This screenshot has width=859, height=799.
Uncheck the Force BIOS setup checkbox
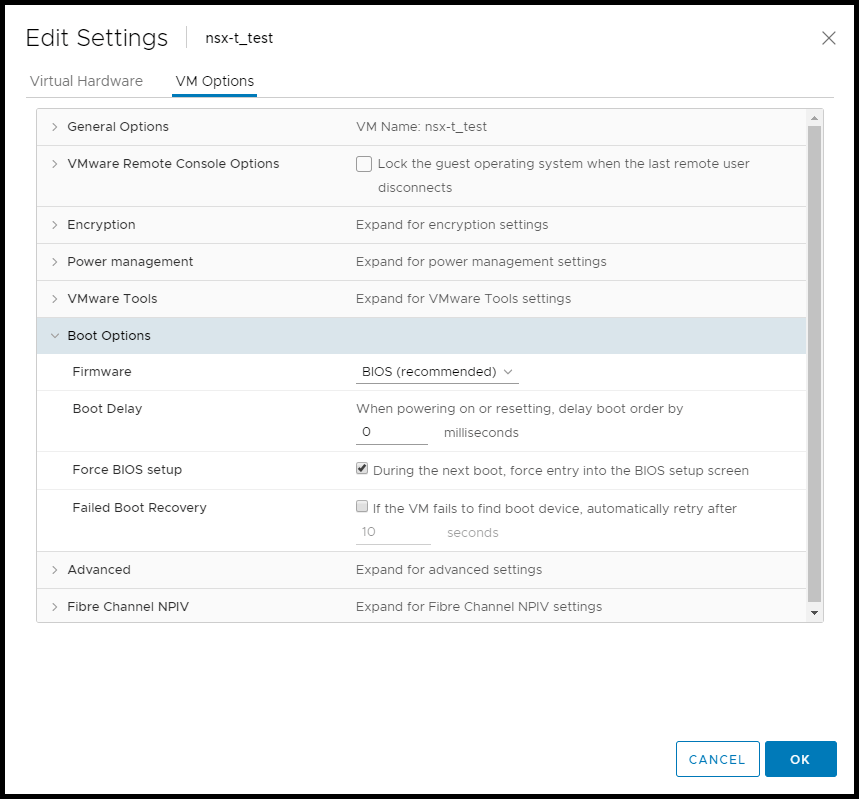click(x=363, y=469)
